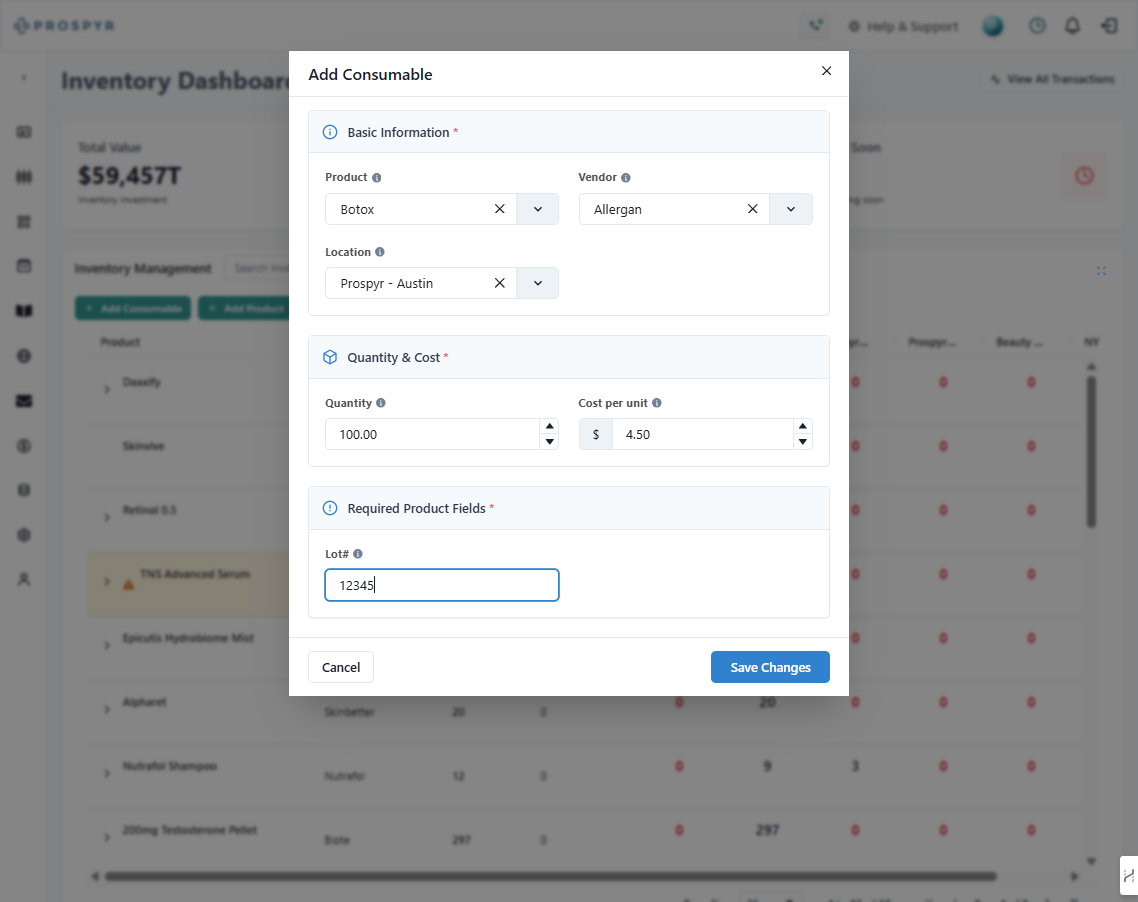Screen dimensions: 1138x902
Task: Show info tooltip for Vendor
Action: pos(626,178)
